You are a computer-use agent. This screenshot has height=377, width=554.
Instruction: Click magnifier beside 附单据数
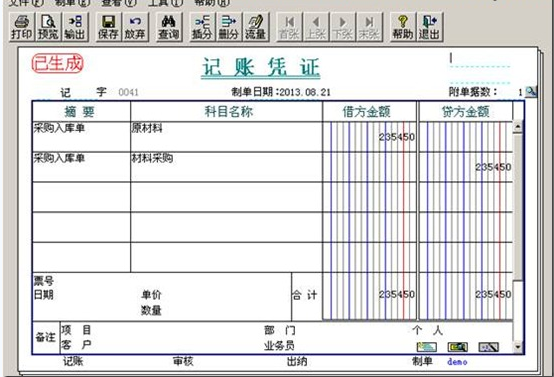tap(531, 92)
